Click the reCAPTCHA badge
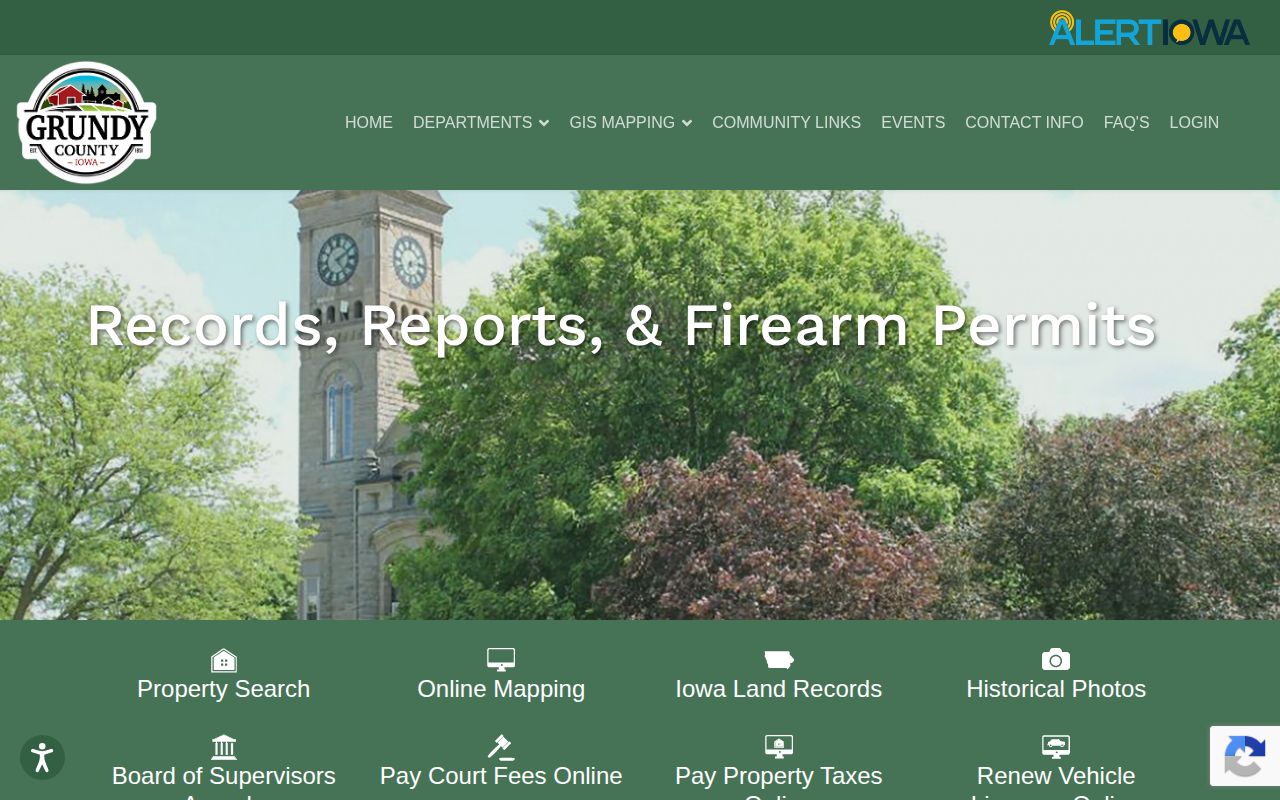Screen dimensions: 1280x800 click(1245, 756)
